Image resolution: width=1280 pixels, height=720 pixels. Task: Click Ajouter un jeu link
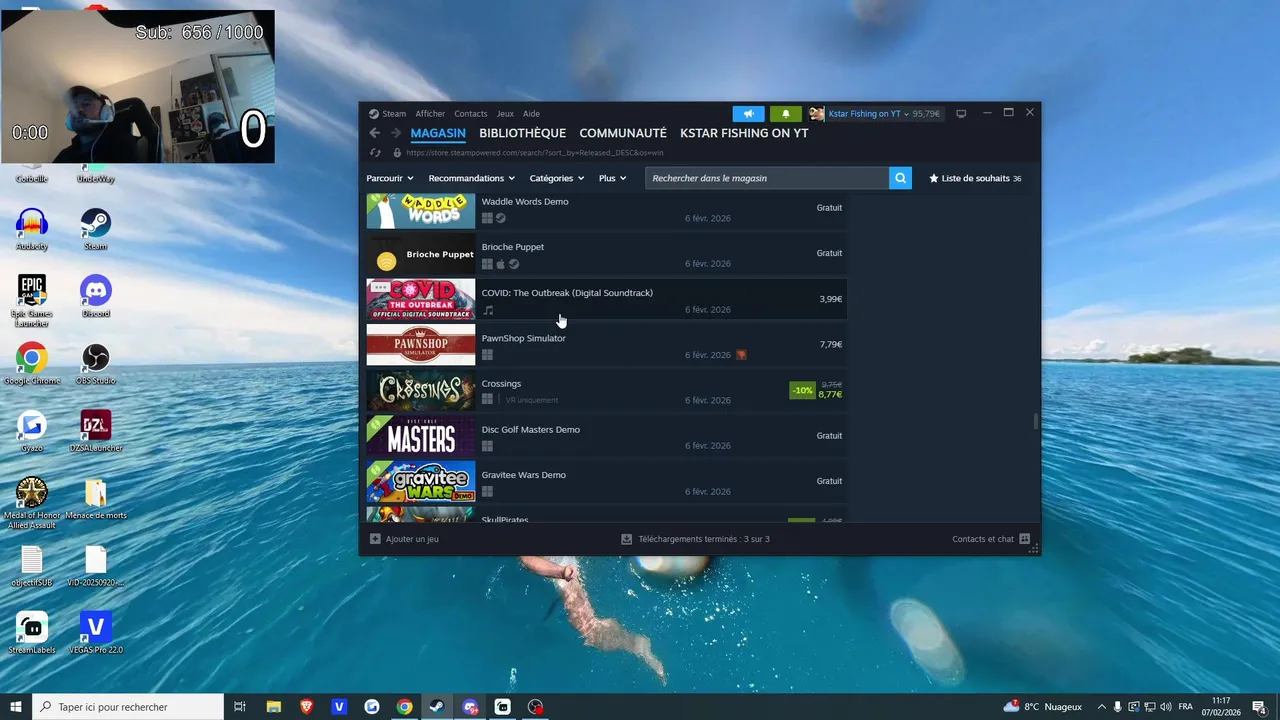412,539
